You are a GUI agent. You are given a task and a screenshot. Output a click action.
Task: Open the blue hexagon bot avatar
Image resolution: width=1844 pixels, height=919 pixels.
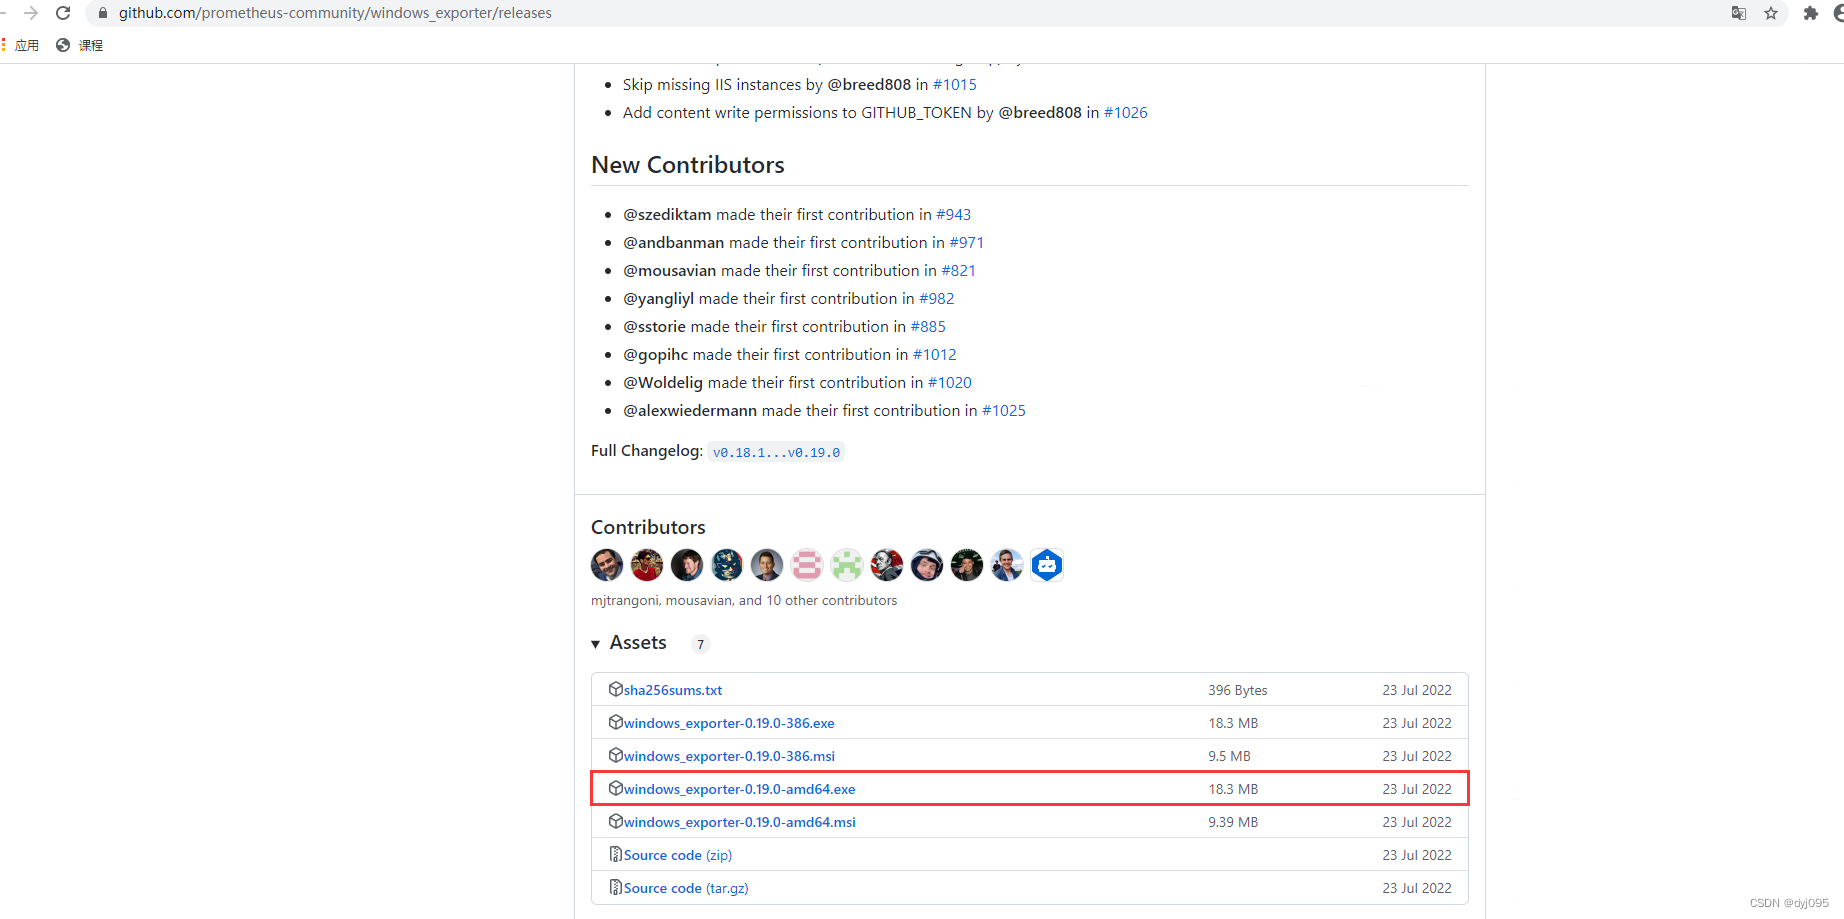point(1047,565)
